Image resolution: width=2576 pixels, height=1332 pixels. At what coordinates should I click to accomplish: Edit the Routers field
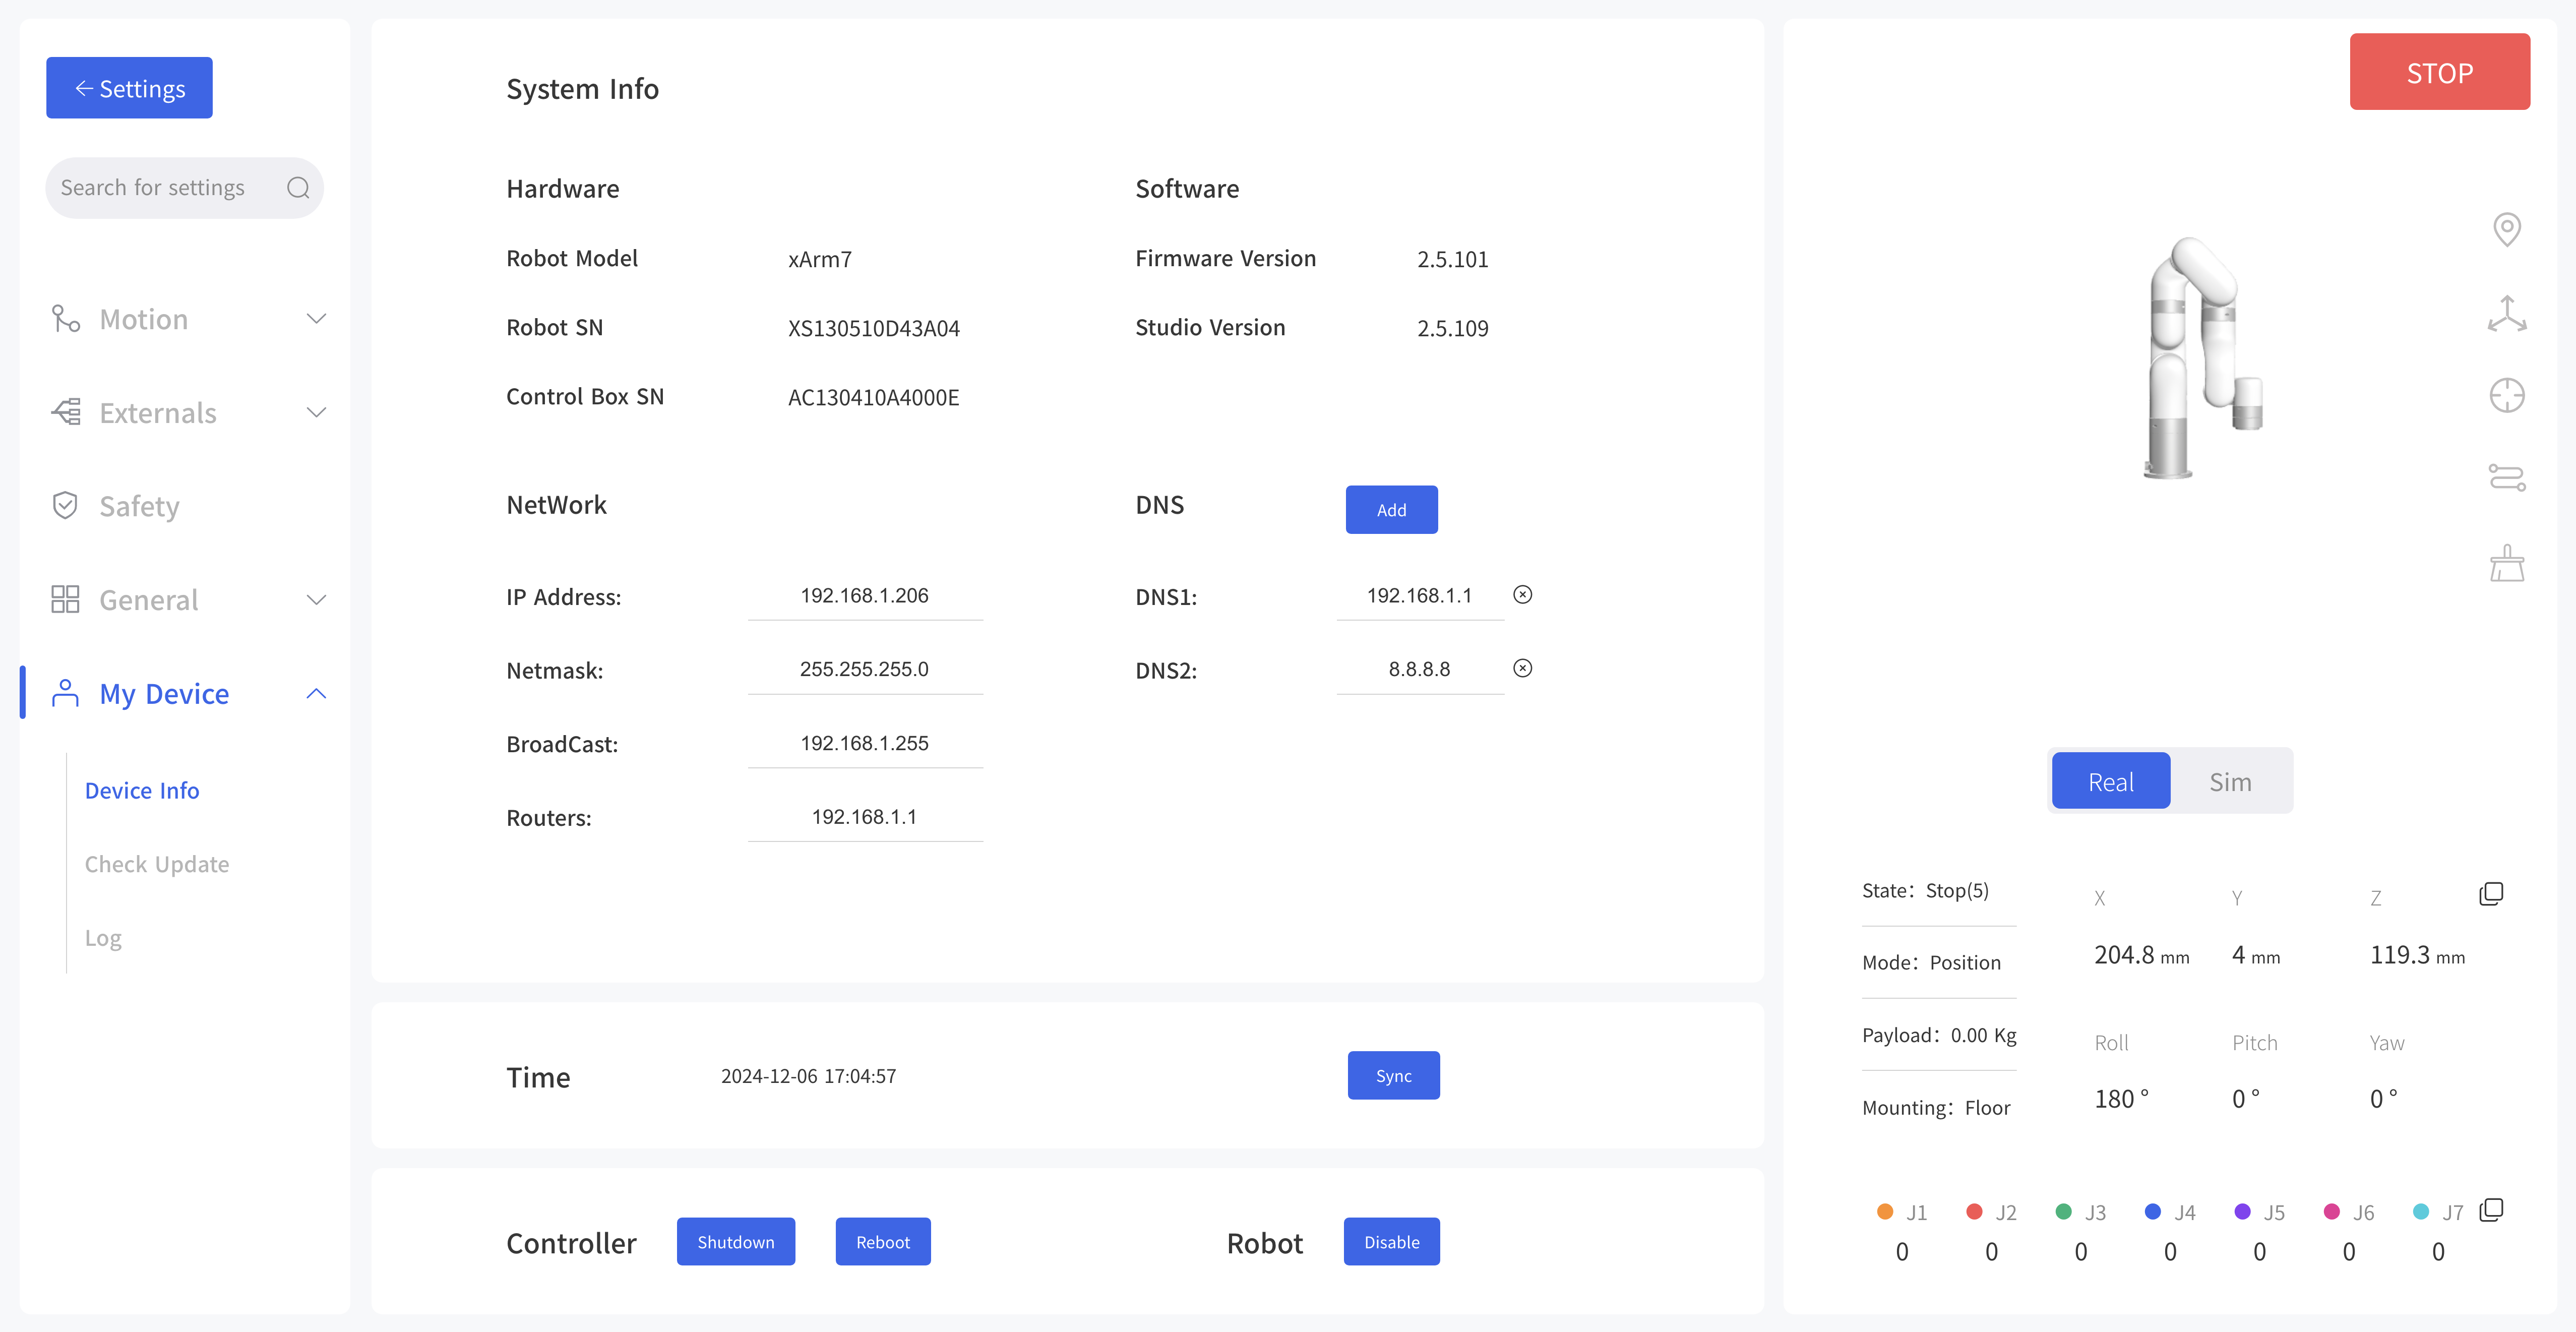click(865, 817)
